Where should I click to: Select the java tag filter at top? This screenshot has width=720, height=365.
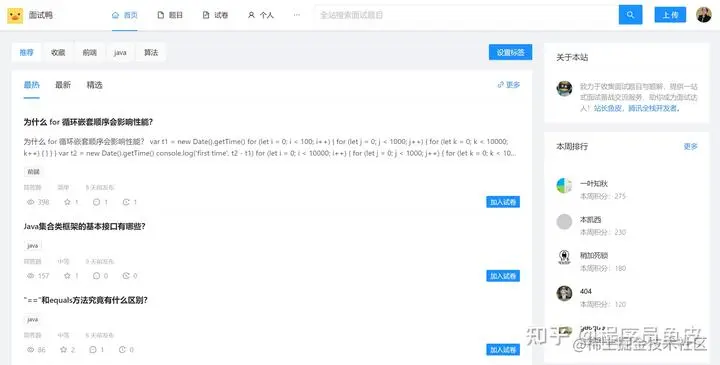pyautogui.click(x=120, y=52)
